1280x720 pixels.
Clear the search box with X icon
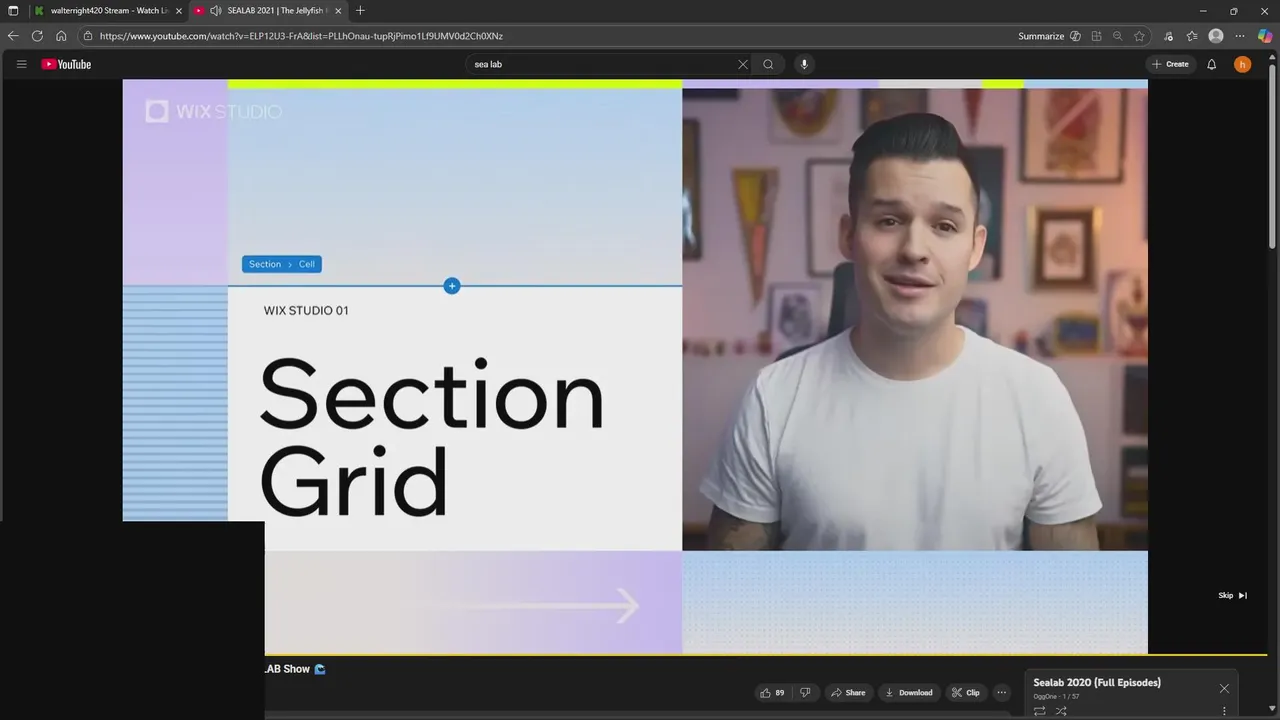coord(743,64)
